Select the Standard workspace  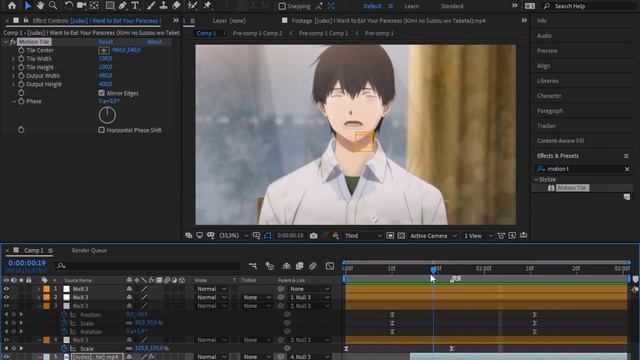(452, 6)
